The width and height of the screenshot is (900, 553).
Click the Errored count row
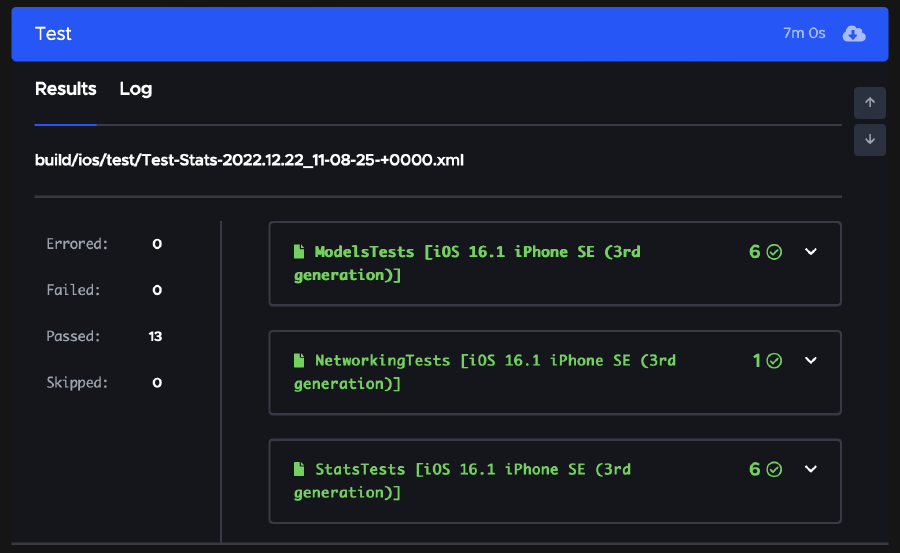click(x=103, y=245)
